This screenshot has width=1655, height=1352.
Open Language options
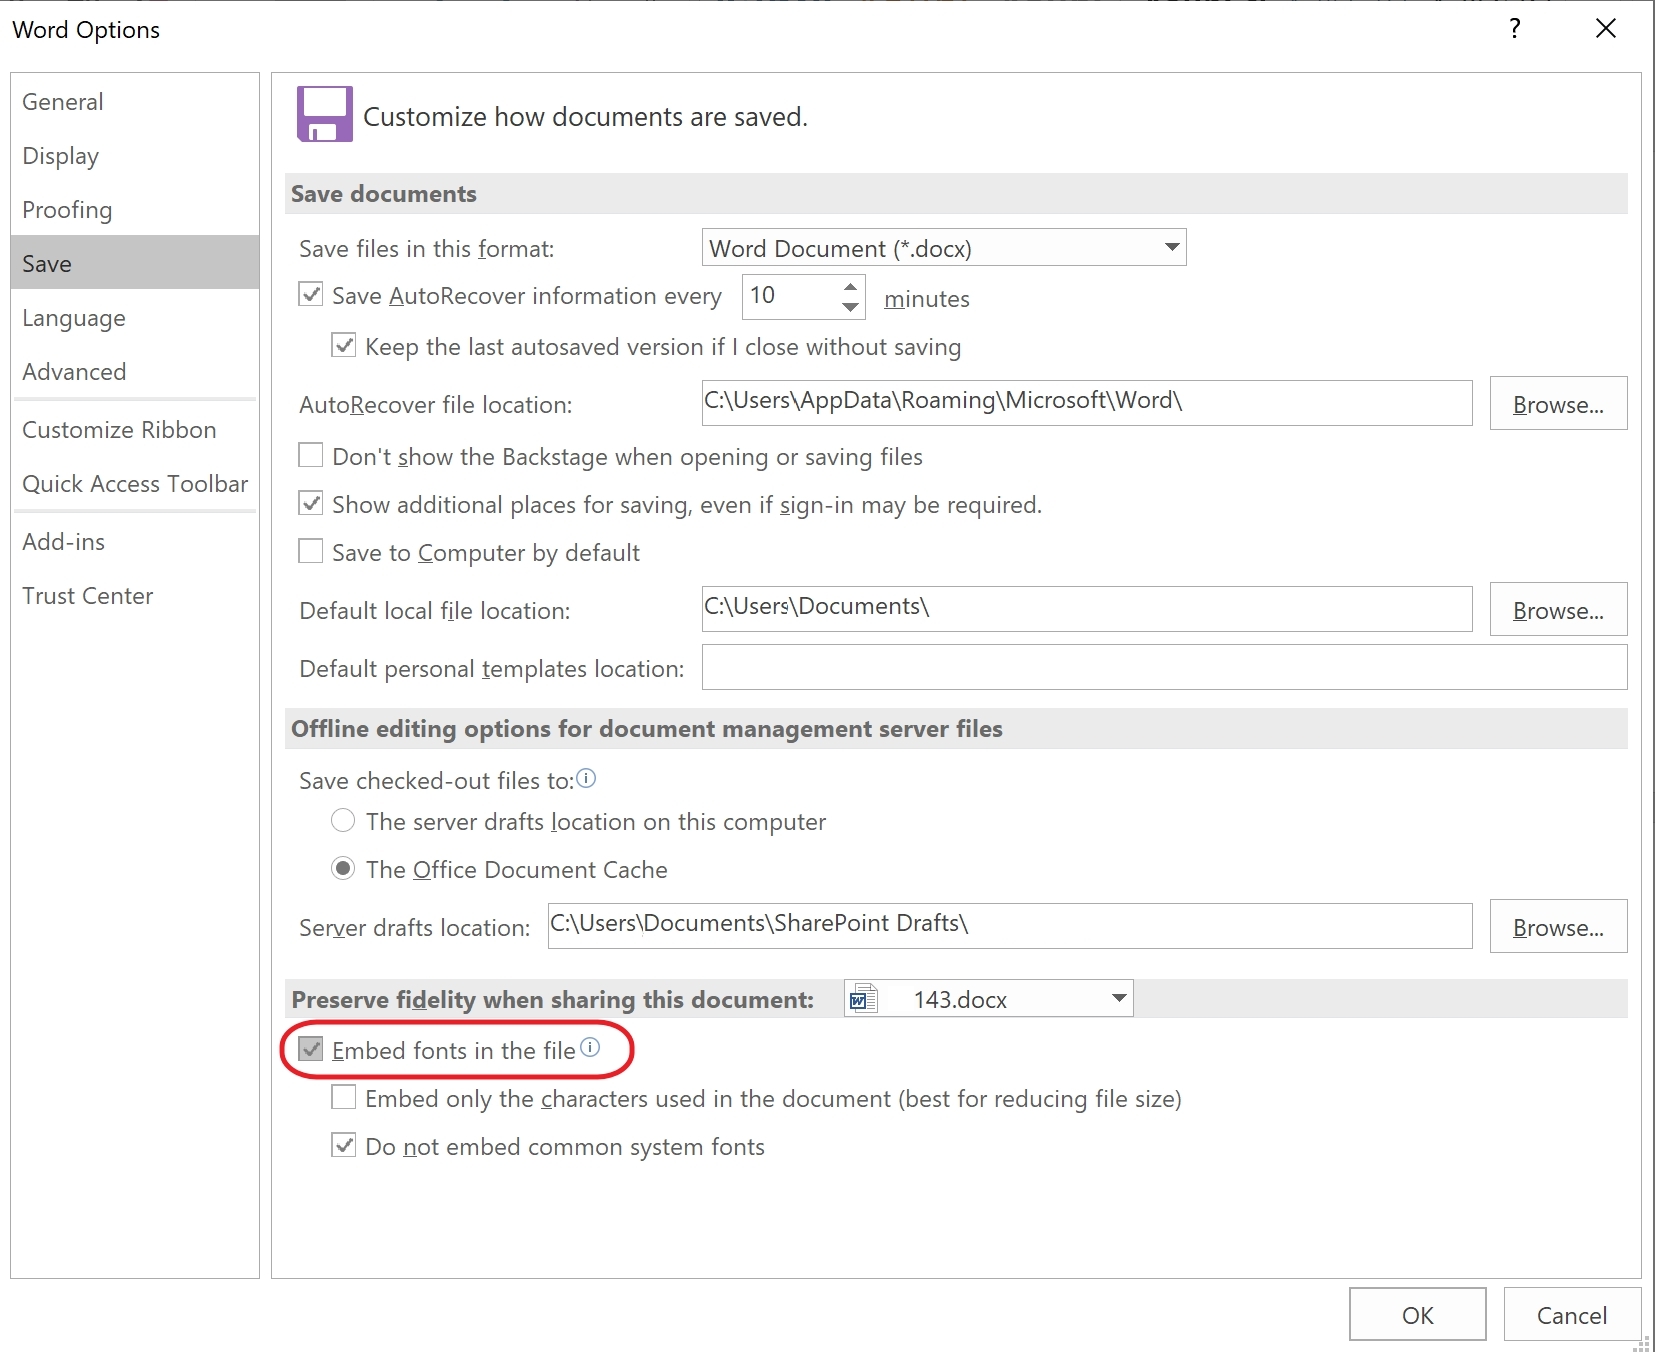coord(135,318)
